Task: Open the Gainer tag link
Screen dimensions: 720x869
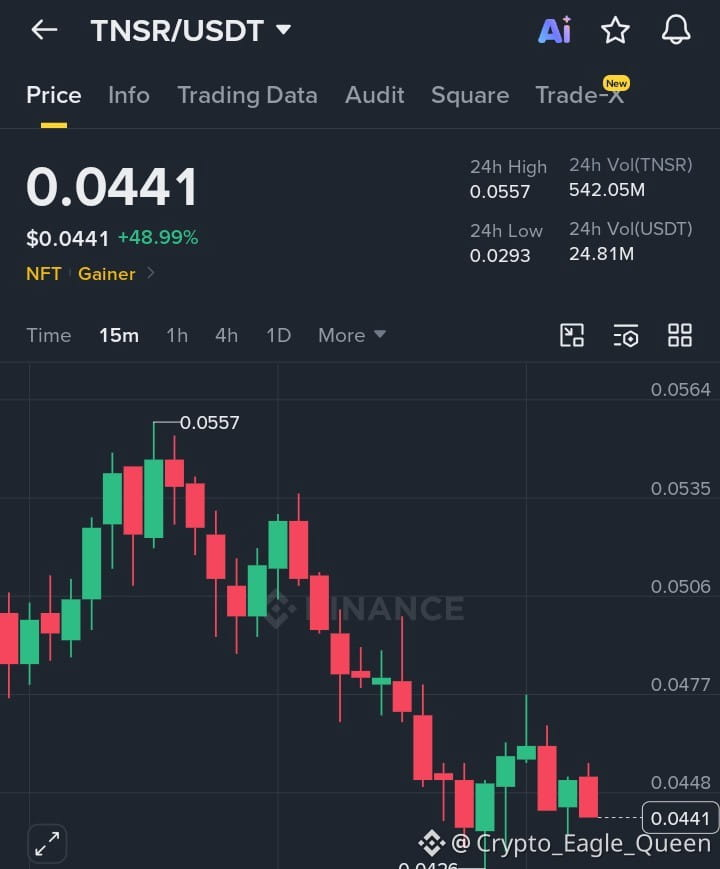Action: tap(106, 274)
